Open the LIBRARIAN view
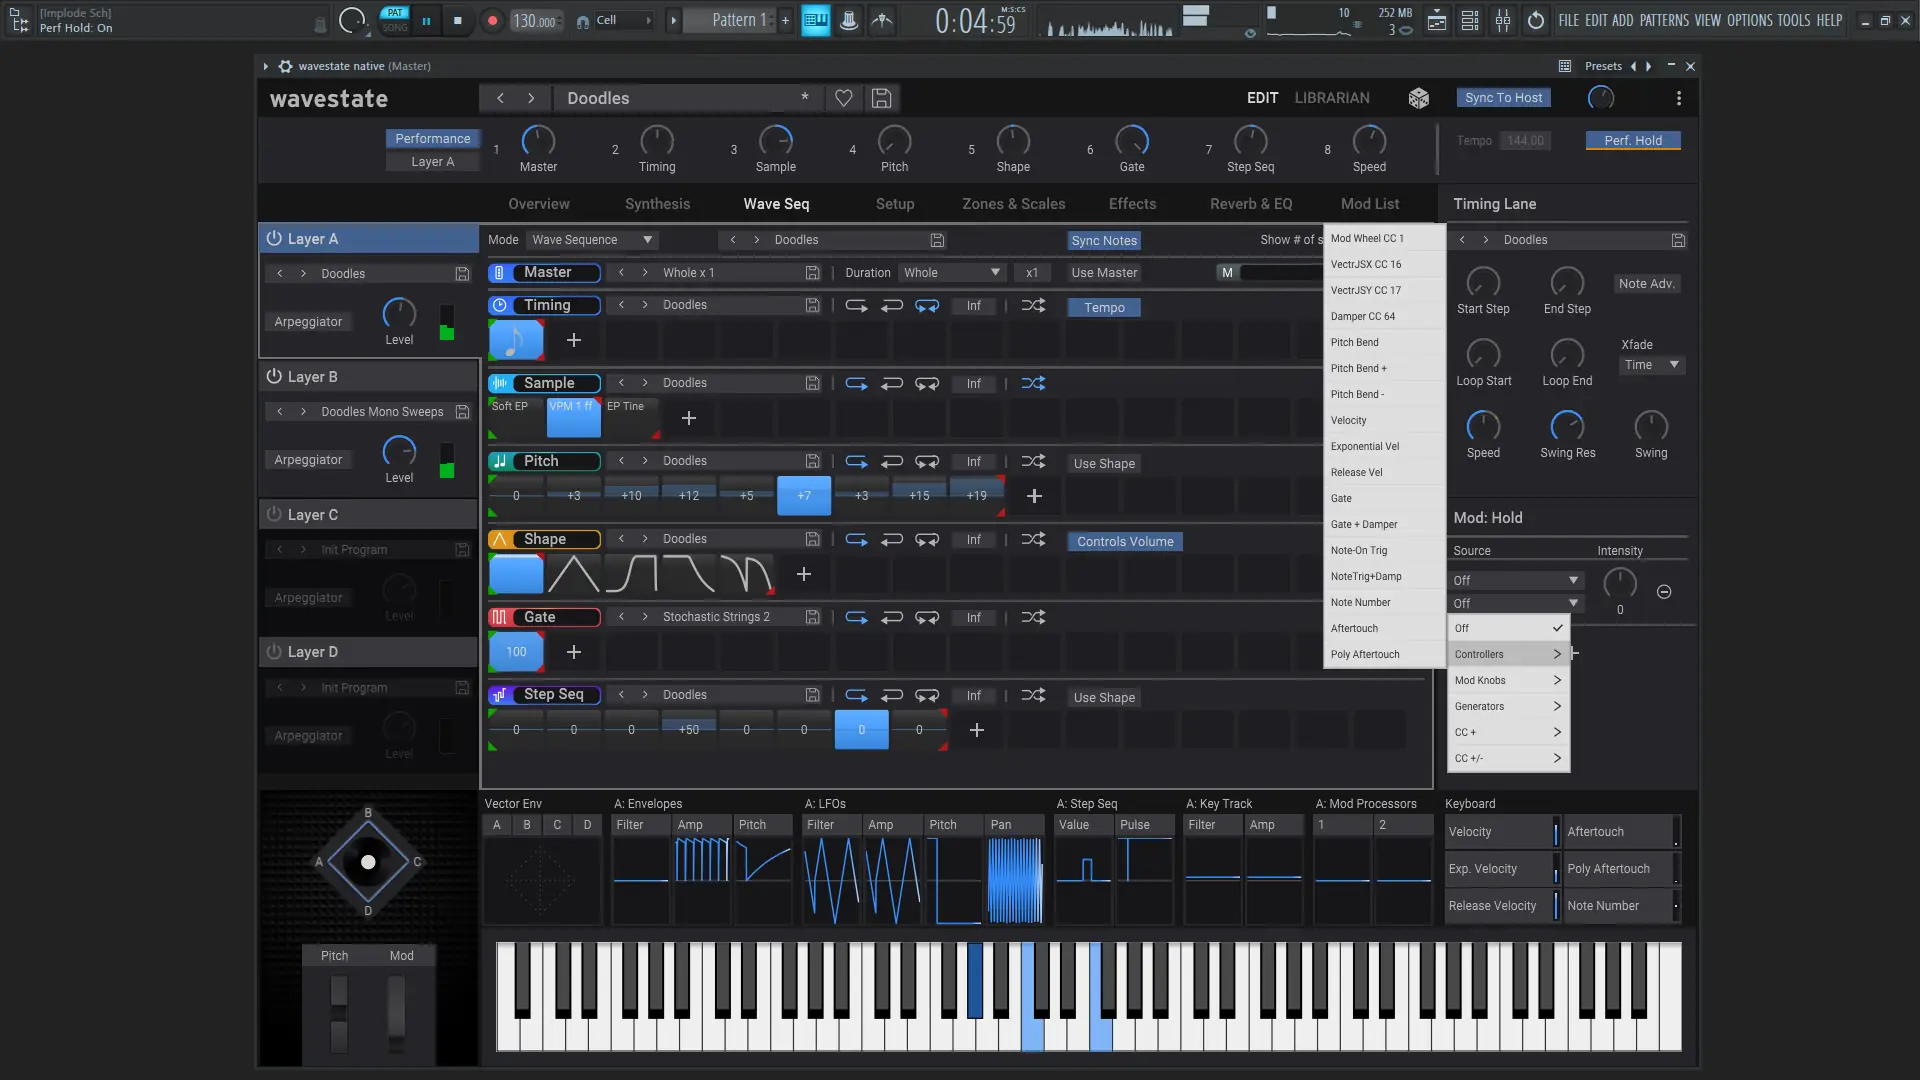This screenshot has height=1080, width=1920. pos(1332,98)
